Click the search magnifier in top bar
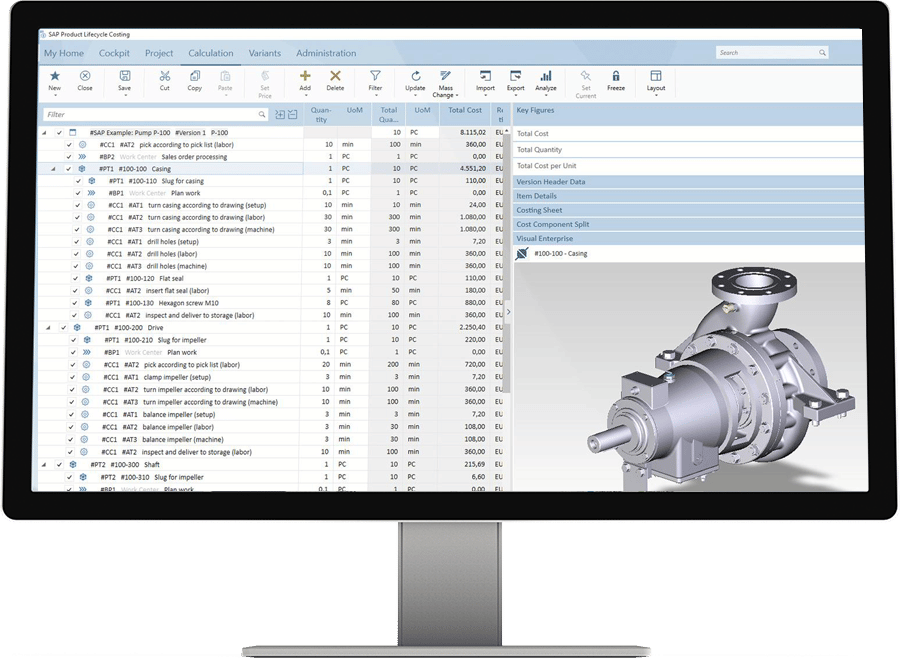The height and width of the screenshot is (658, 900). (x=823, y=53)
